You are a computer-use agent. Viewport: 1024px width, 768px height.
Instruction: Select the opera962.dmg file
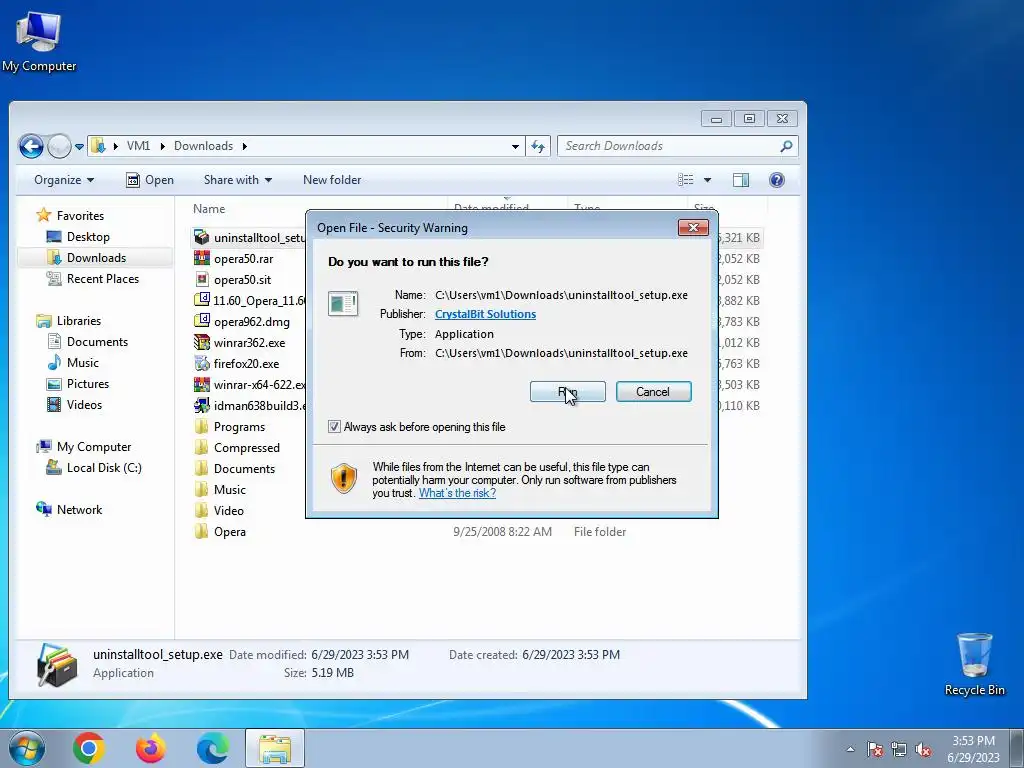[251, 321]
